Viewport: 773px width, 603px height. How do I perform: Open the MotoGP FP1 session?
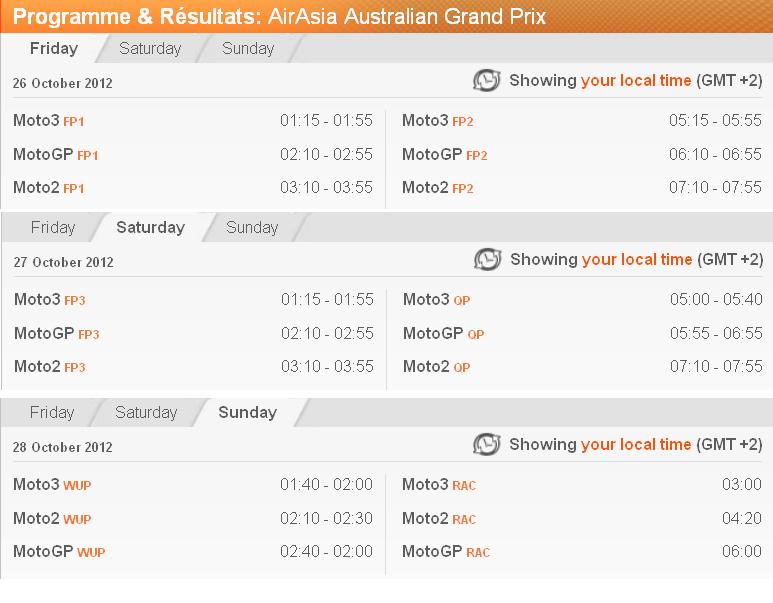click(x=56, y=154)
